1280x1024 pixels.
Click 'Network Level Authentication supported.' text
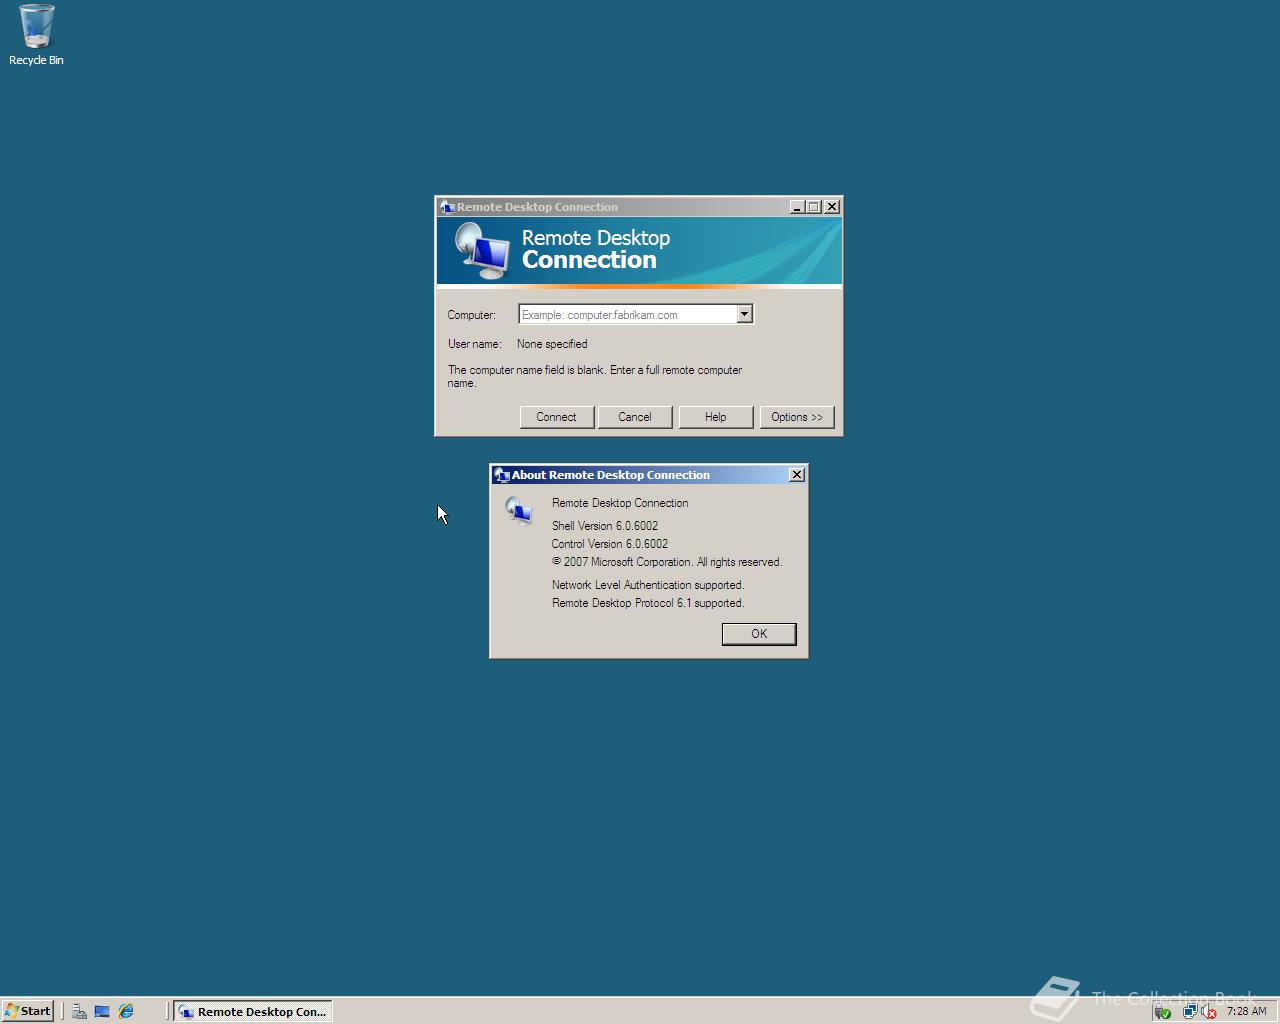tap(648, 585)
